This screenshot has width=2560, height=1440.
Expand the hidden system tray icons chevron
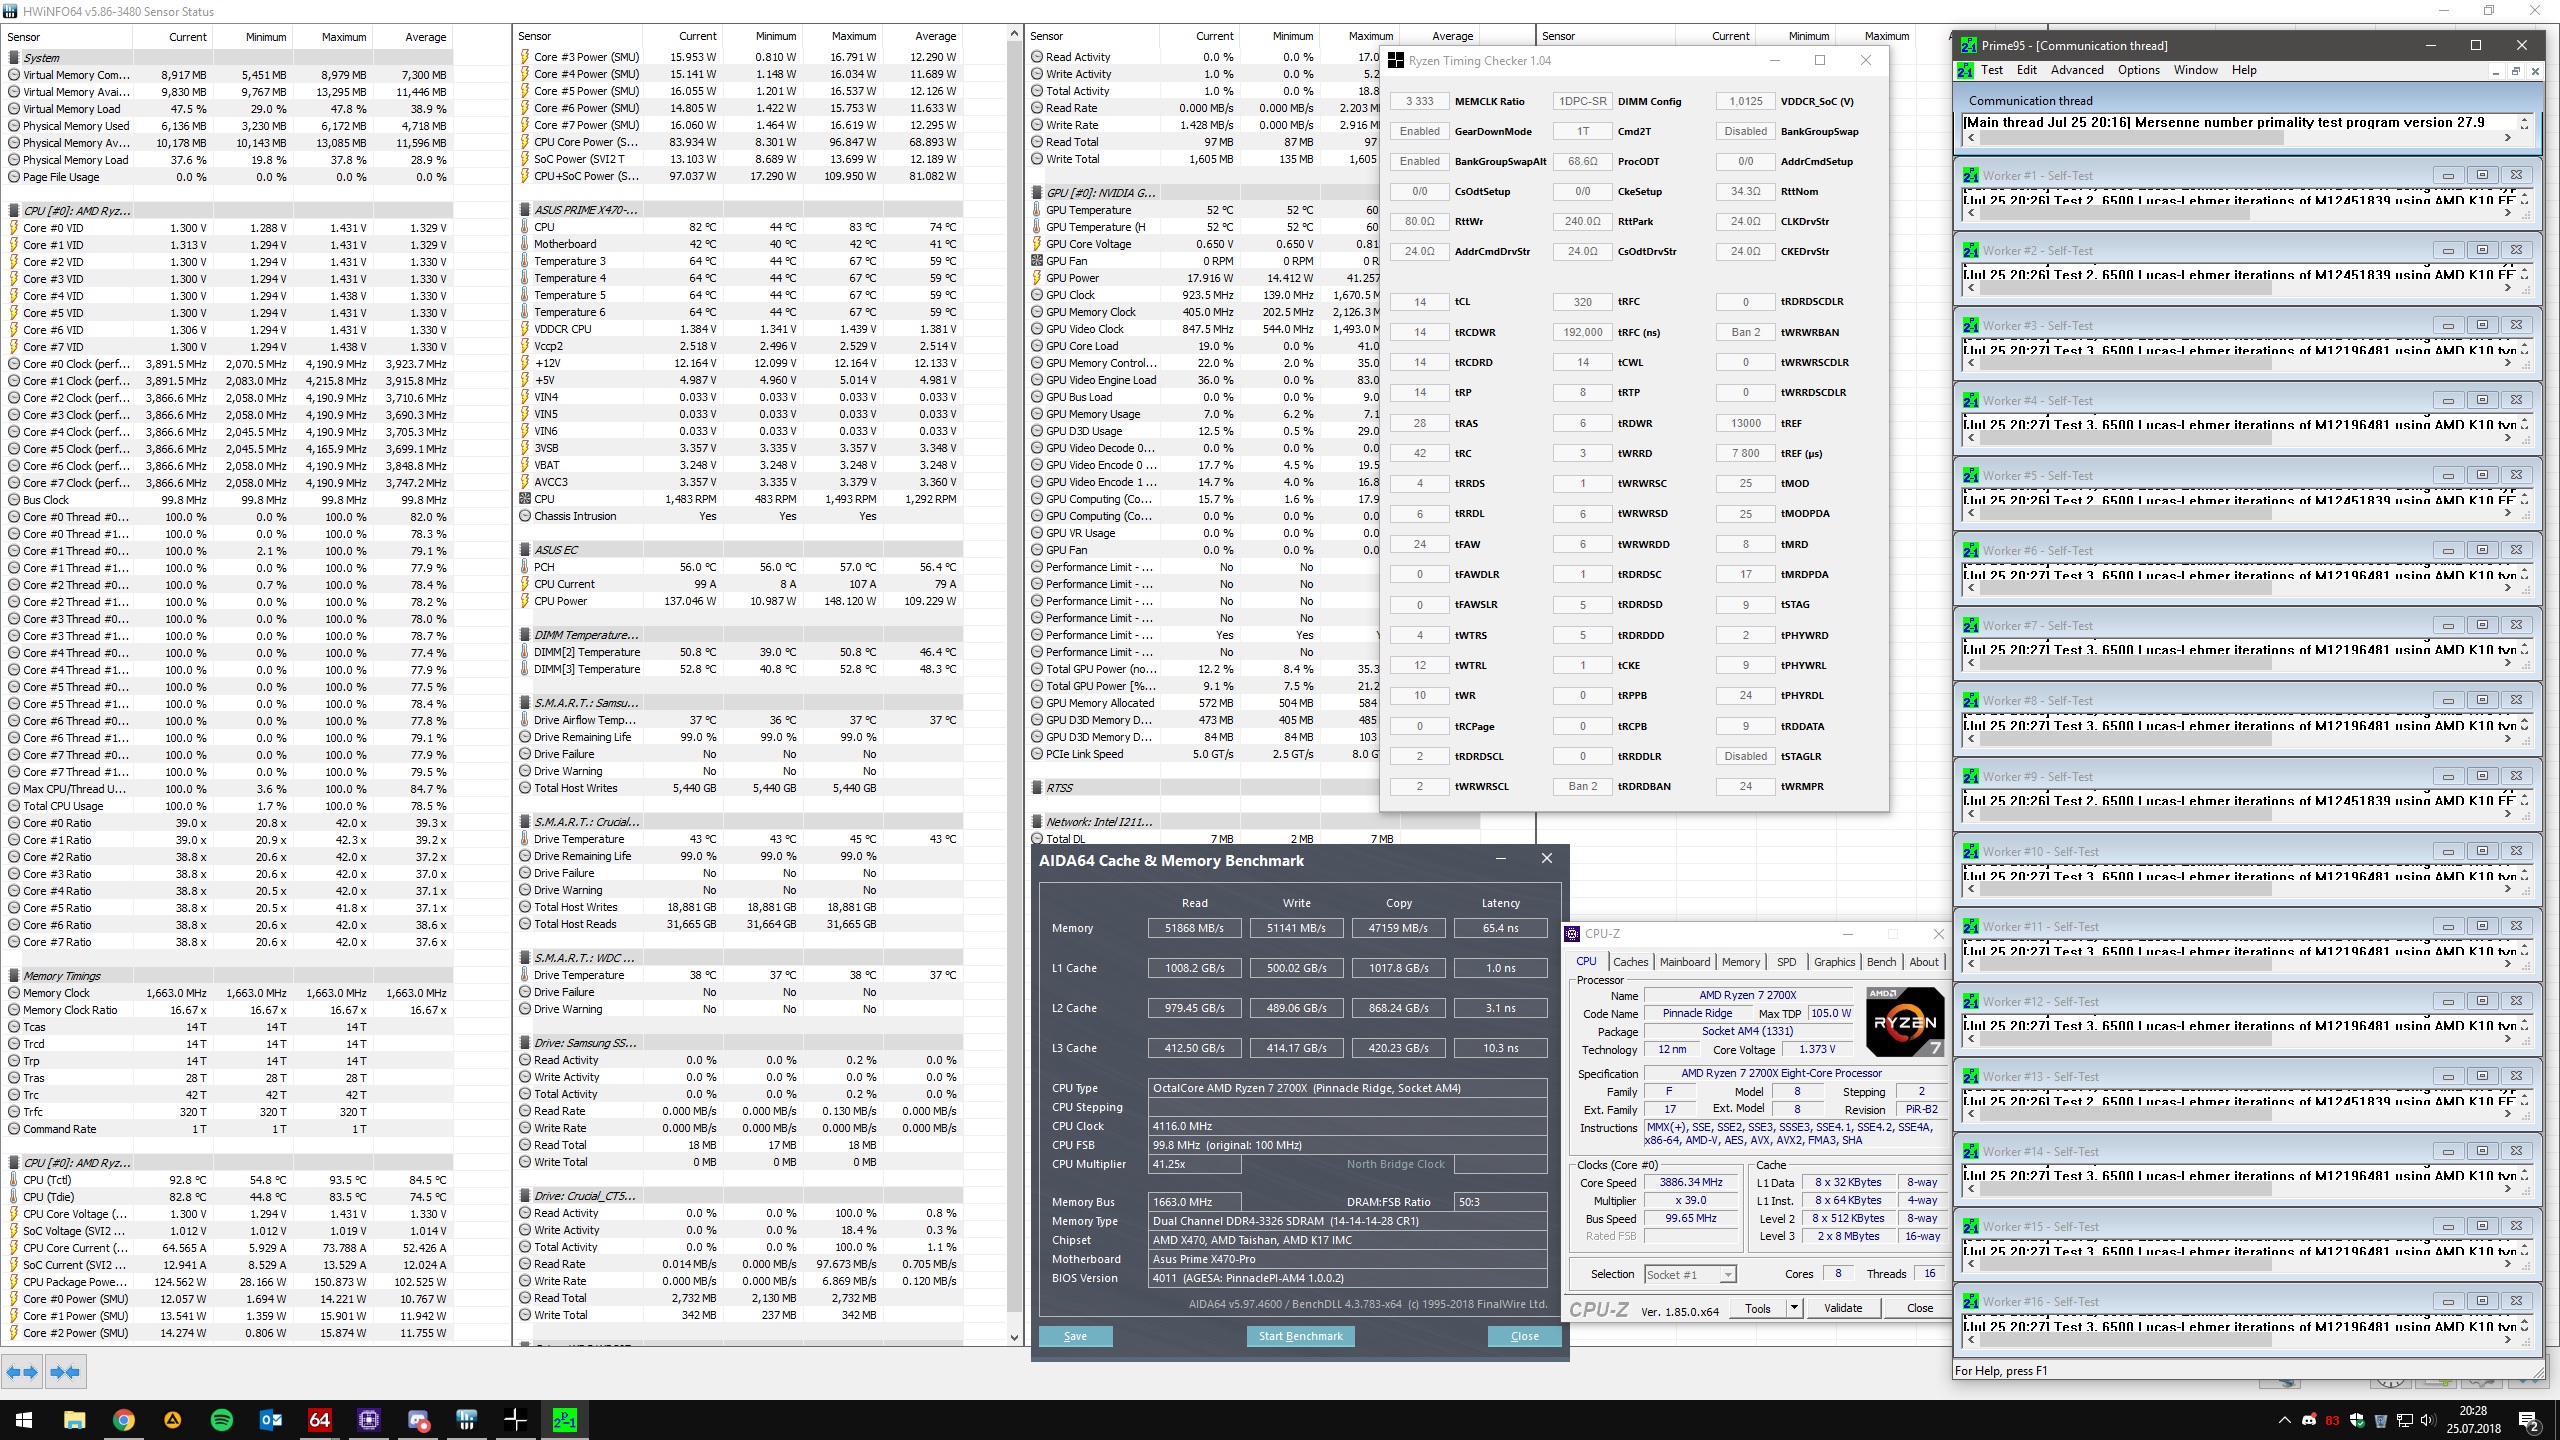coord(2284,1420)
